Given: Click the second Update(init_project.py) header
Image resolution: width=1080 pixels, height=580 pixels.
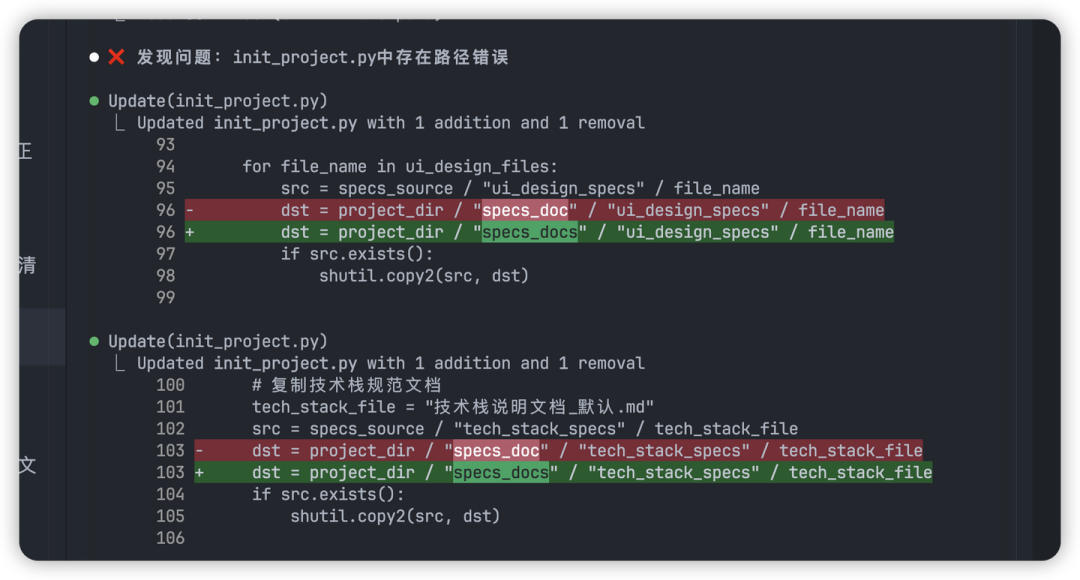Looking at the screenshot, I should click(218, 341).
